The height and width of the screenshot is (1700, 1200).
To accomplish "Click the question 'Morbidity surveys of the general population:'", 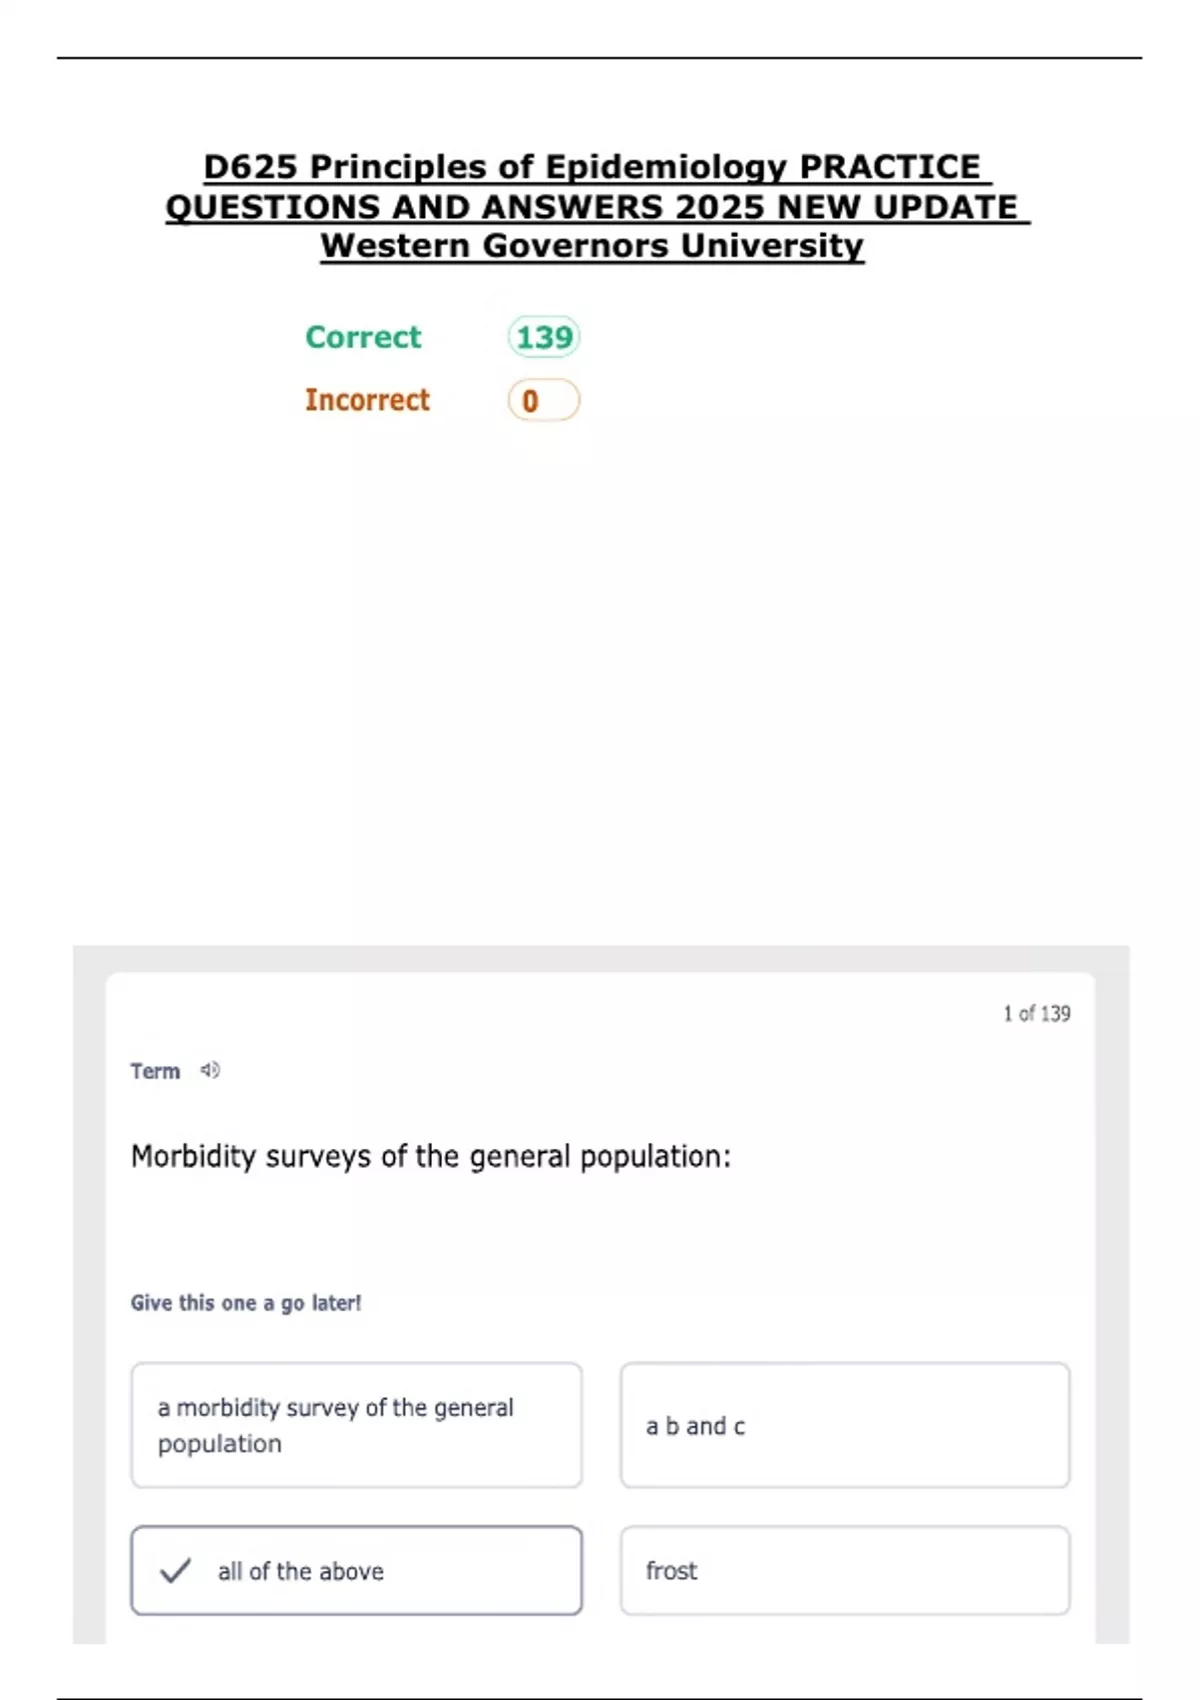I will (431, 1156).
